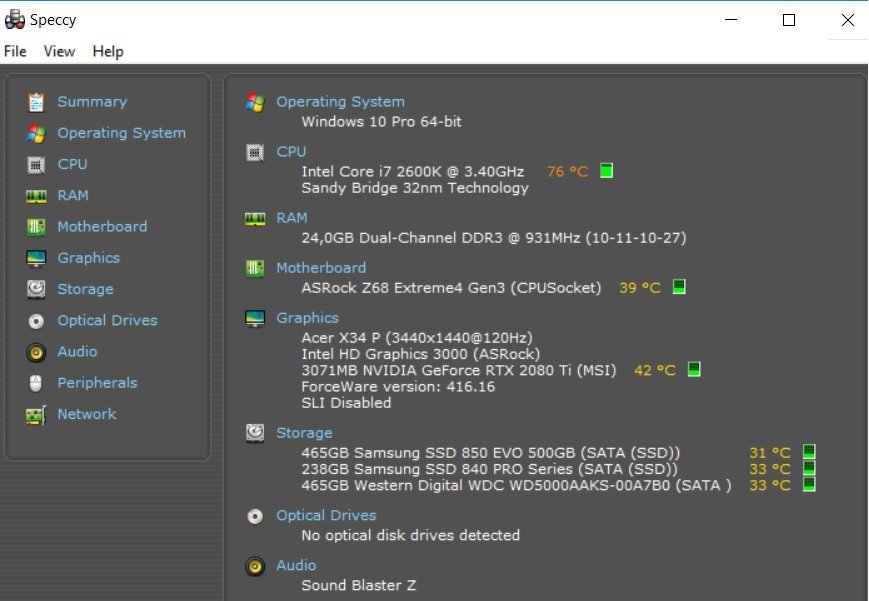
Task: Click the Optical Drives disc icon in sidebar
Action: pos(36,321)
